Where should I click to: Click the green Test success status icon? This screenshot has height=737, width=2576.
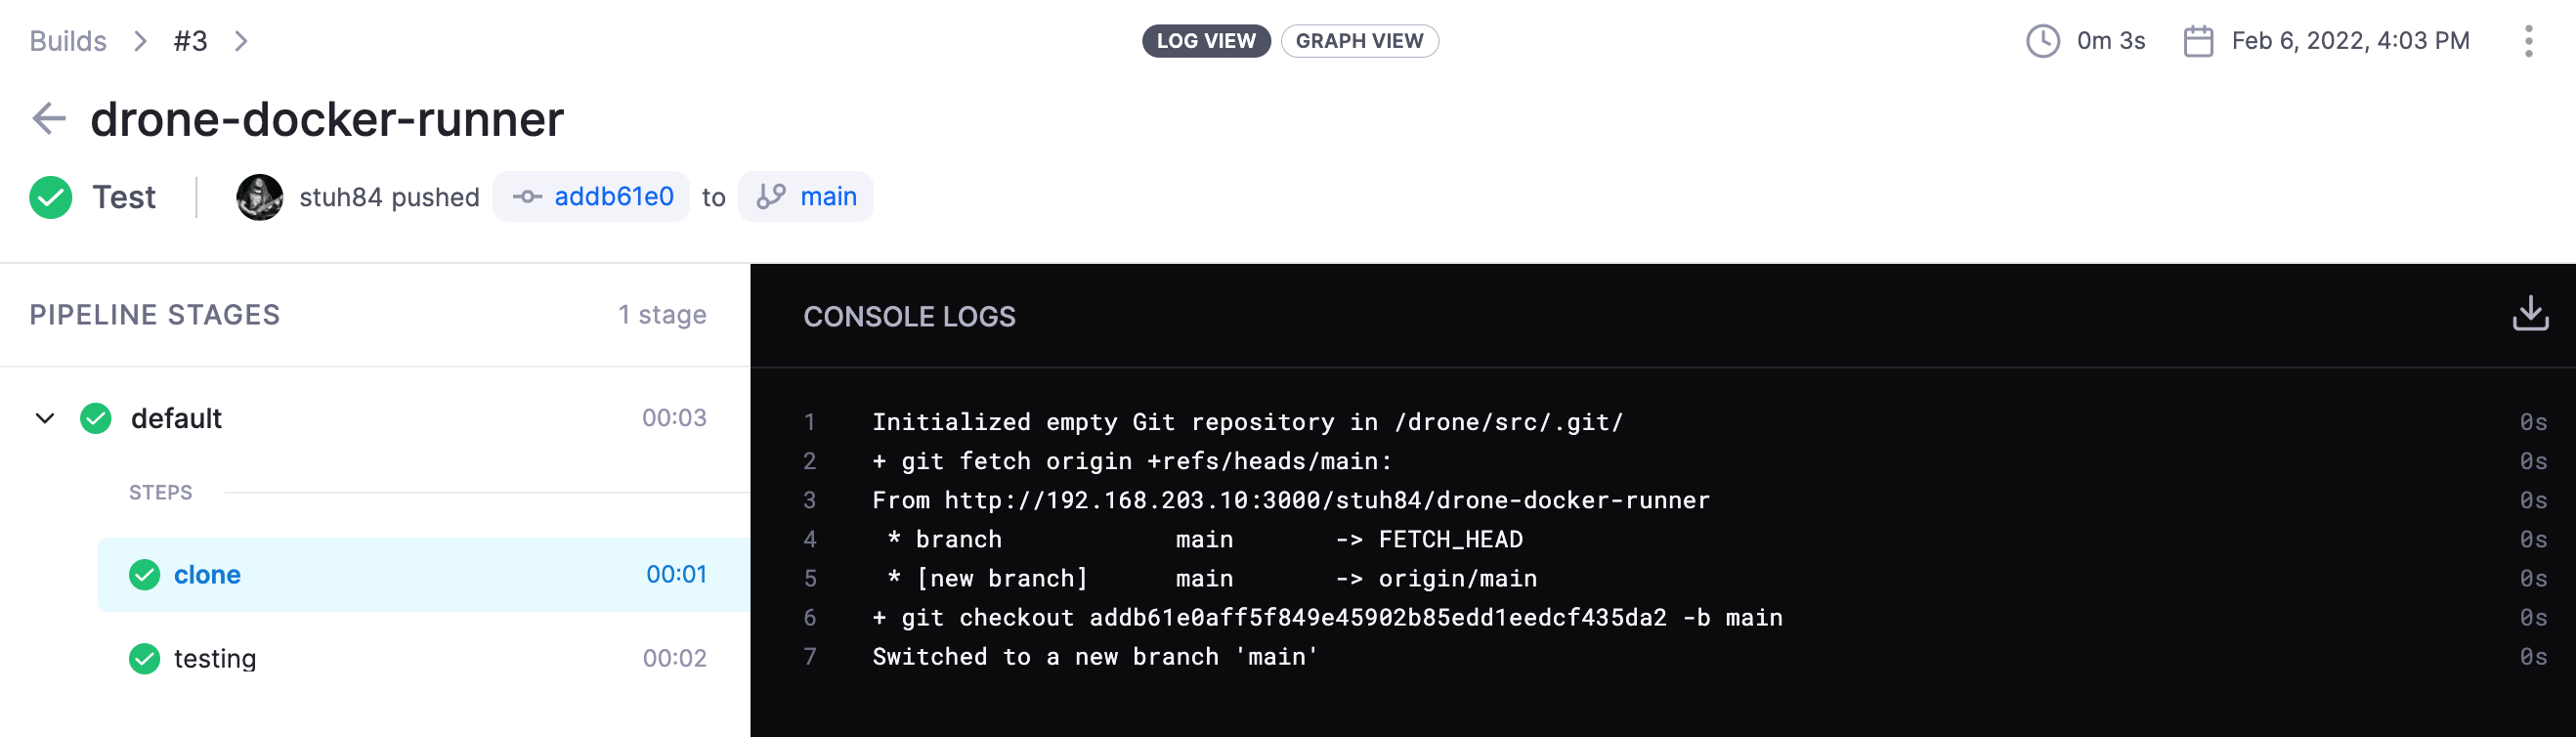(x=50, y=197)
